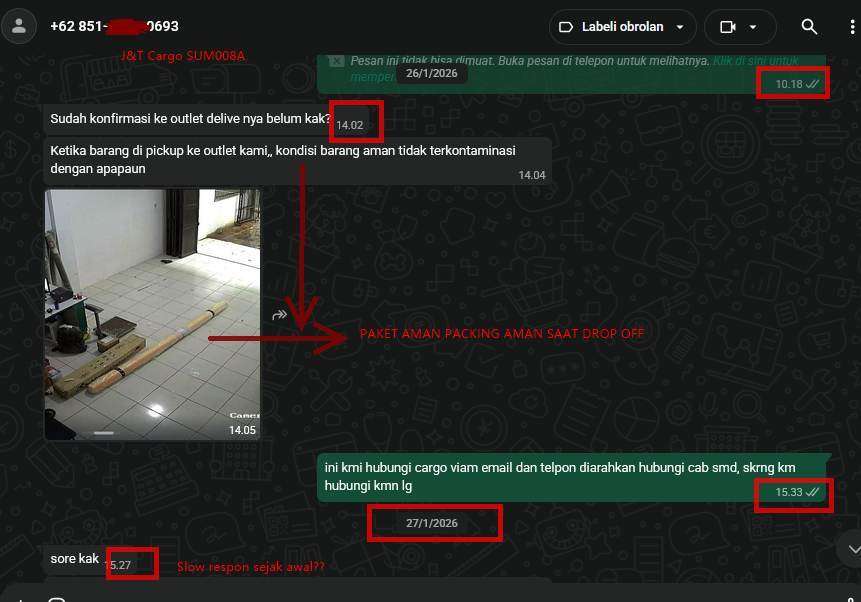Click the forward arrow beside the photo
Screen dimensions: 861x602
280,315
